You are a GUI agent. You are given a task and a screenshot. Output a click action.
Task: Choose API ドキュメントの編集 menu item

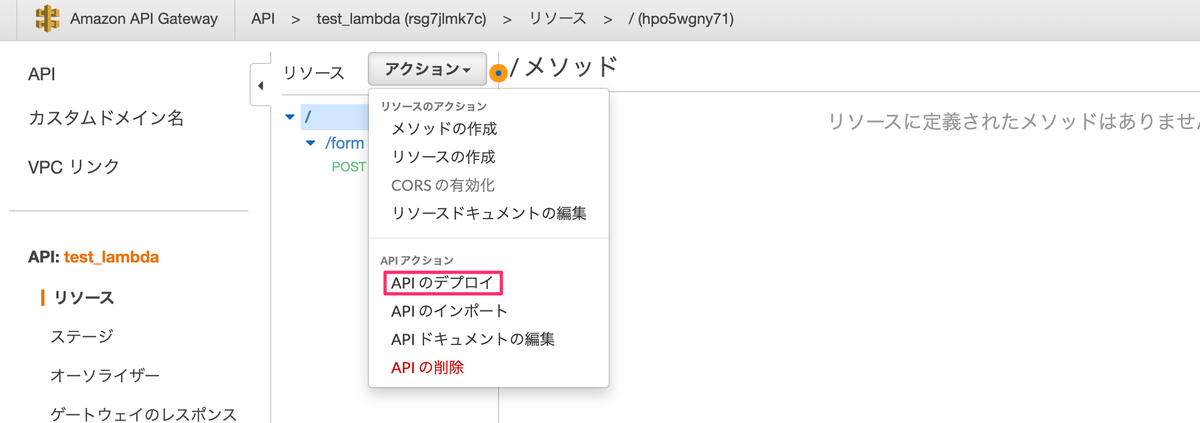[x=473, y=339]
